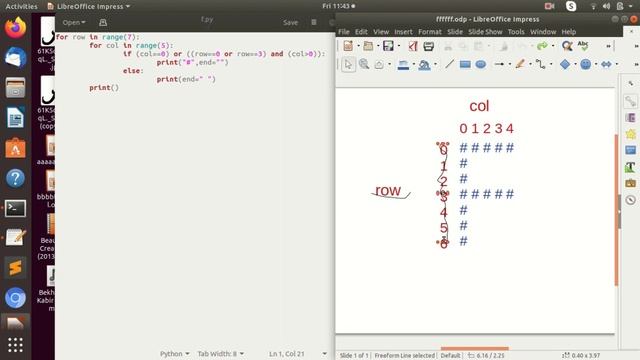This screenshot has height=360, width=640.
Task: Expand the Open file dropdown arrow
Action: pyautogui.click(x=378, y=46)
